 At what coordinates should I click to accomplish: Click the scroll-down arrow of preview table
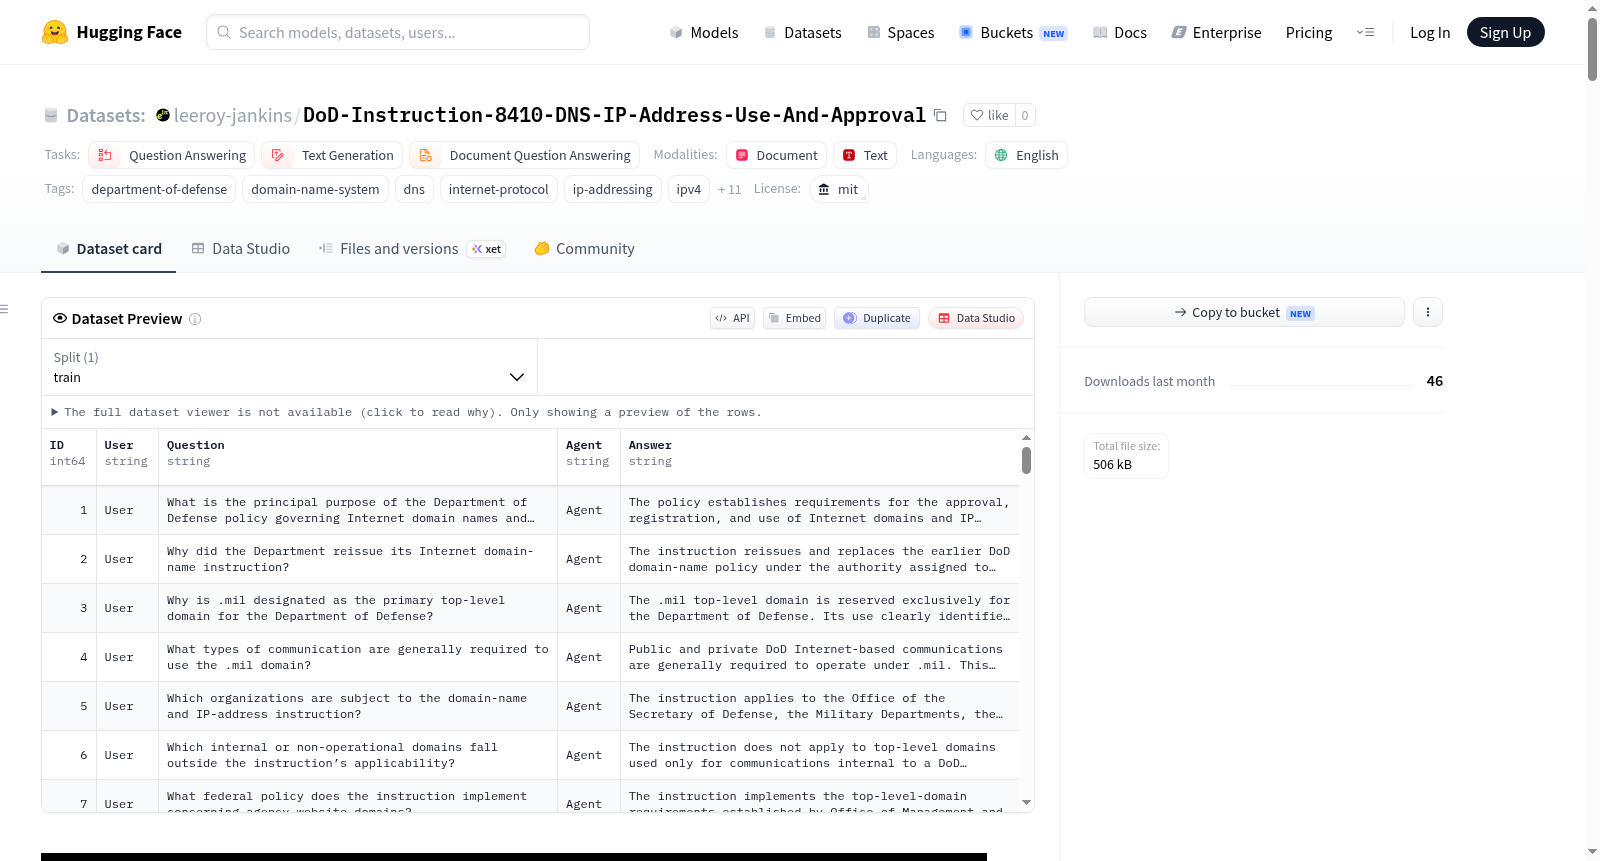click(x=1026, y=803)
